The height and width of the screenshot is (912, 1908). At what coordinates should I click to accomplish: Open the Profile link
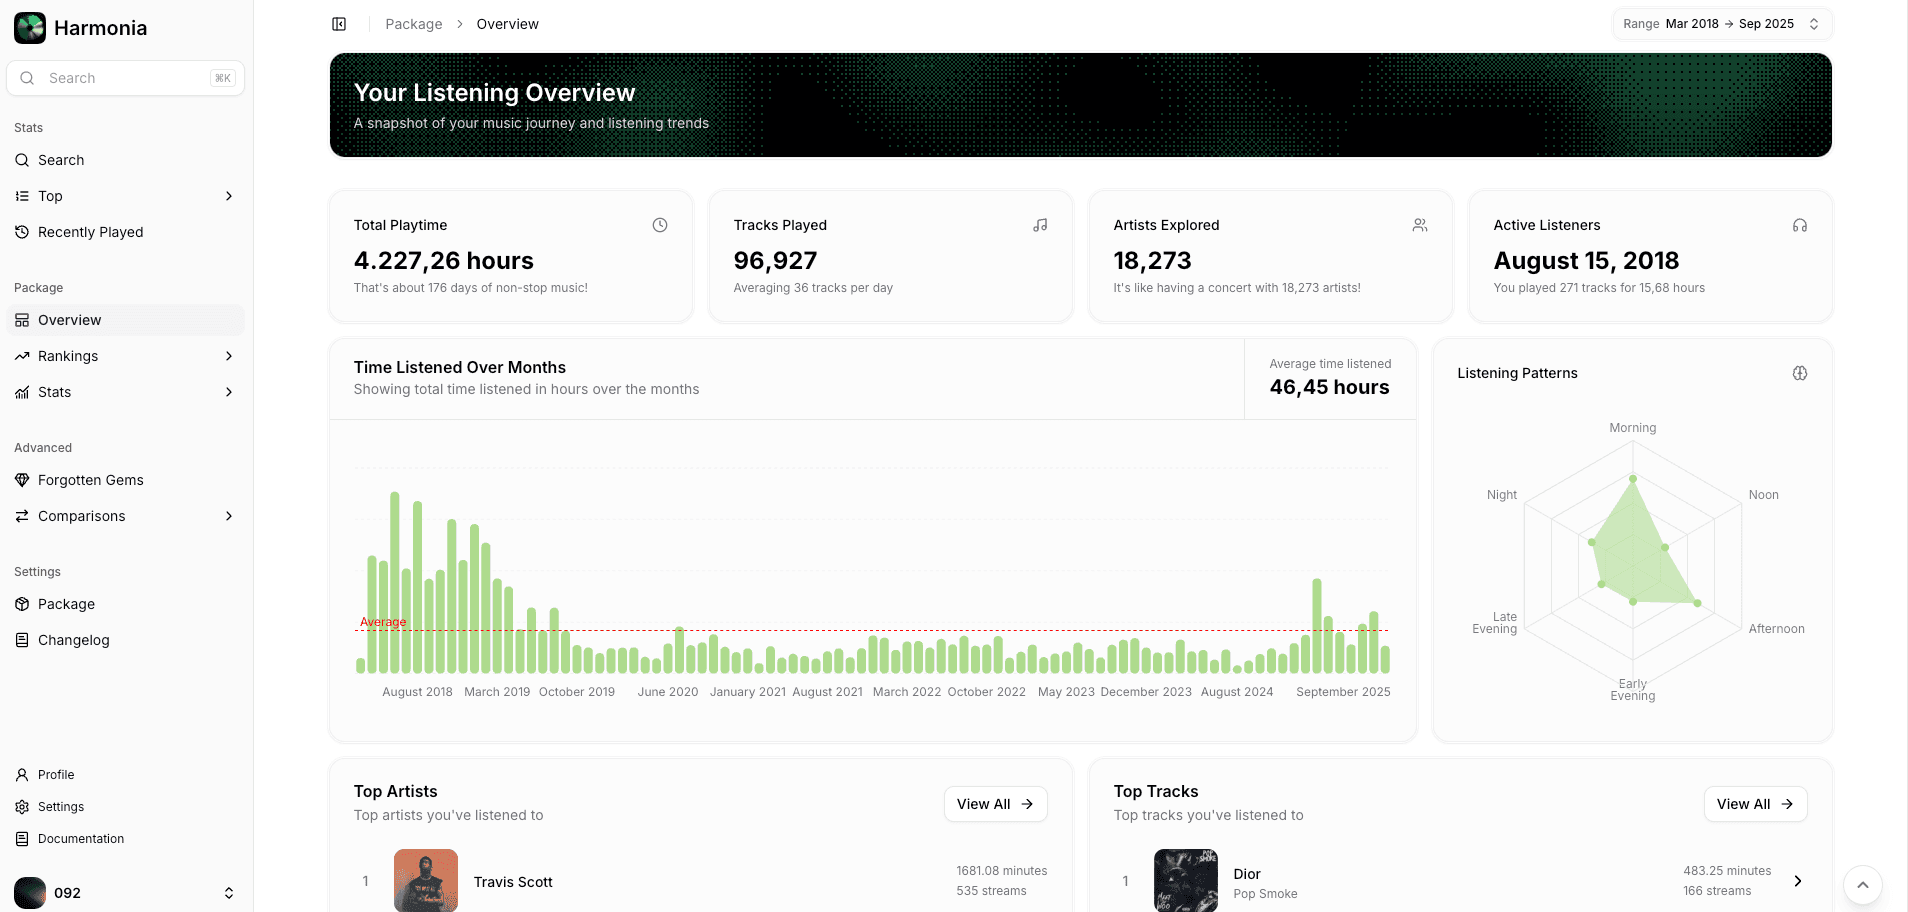[126, 775]
